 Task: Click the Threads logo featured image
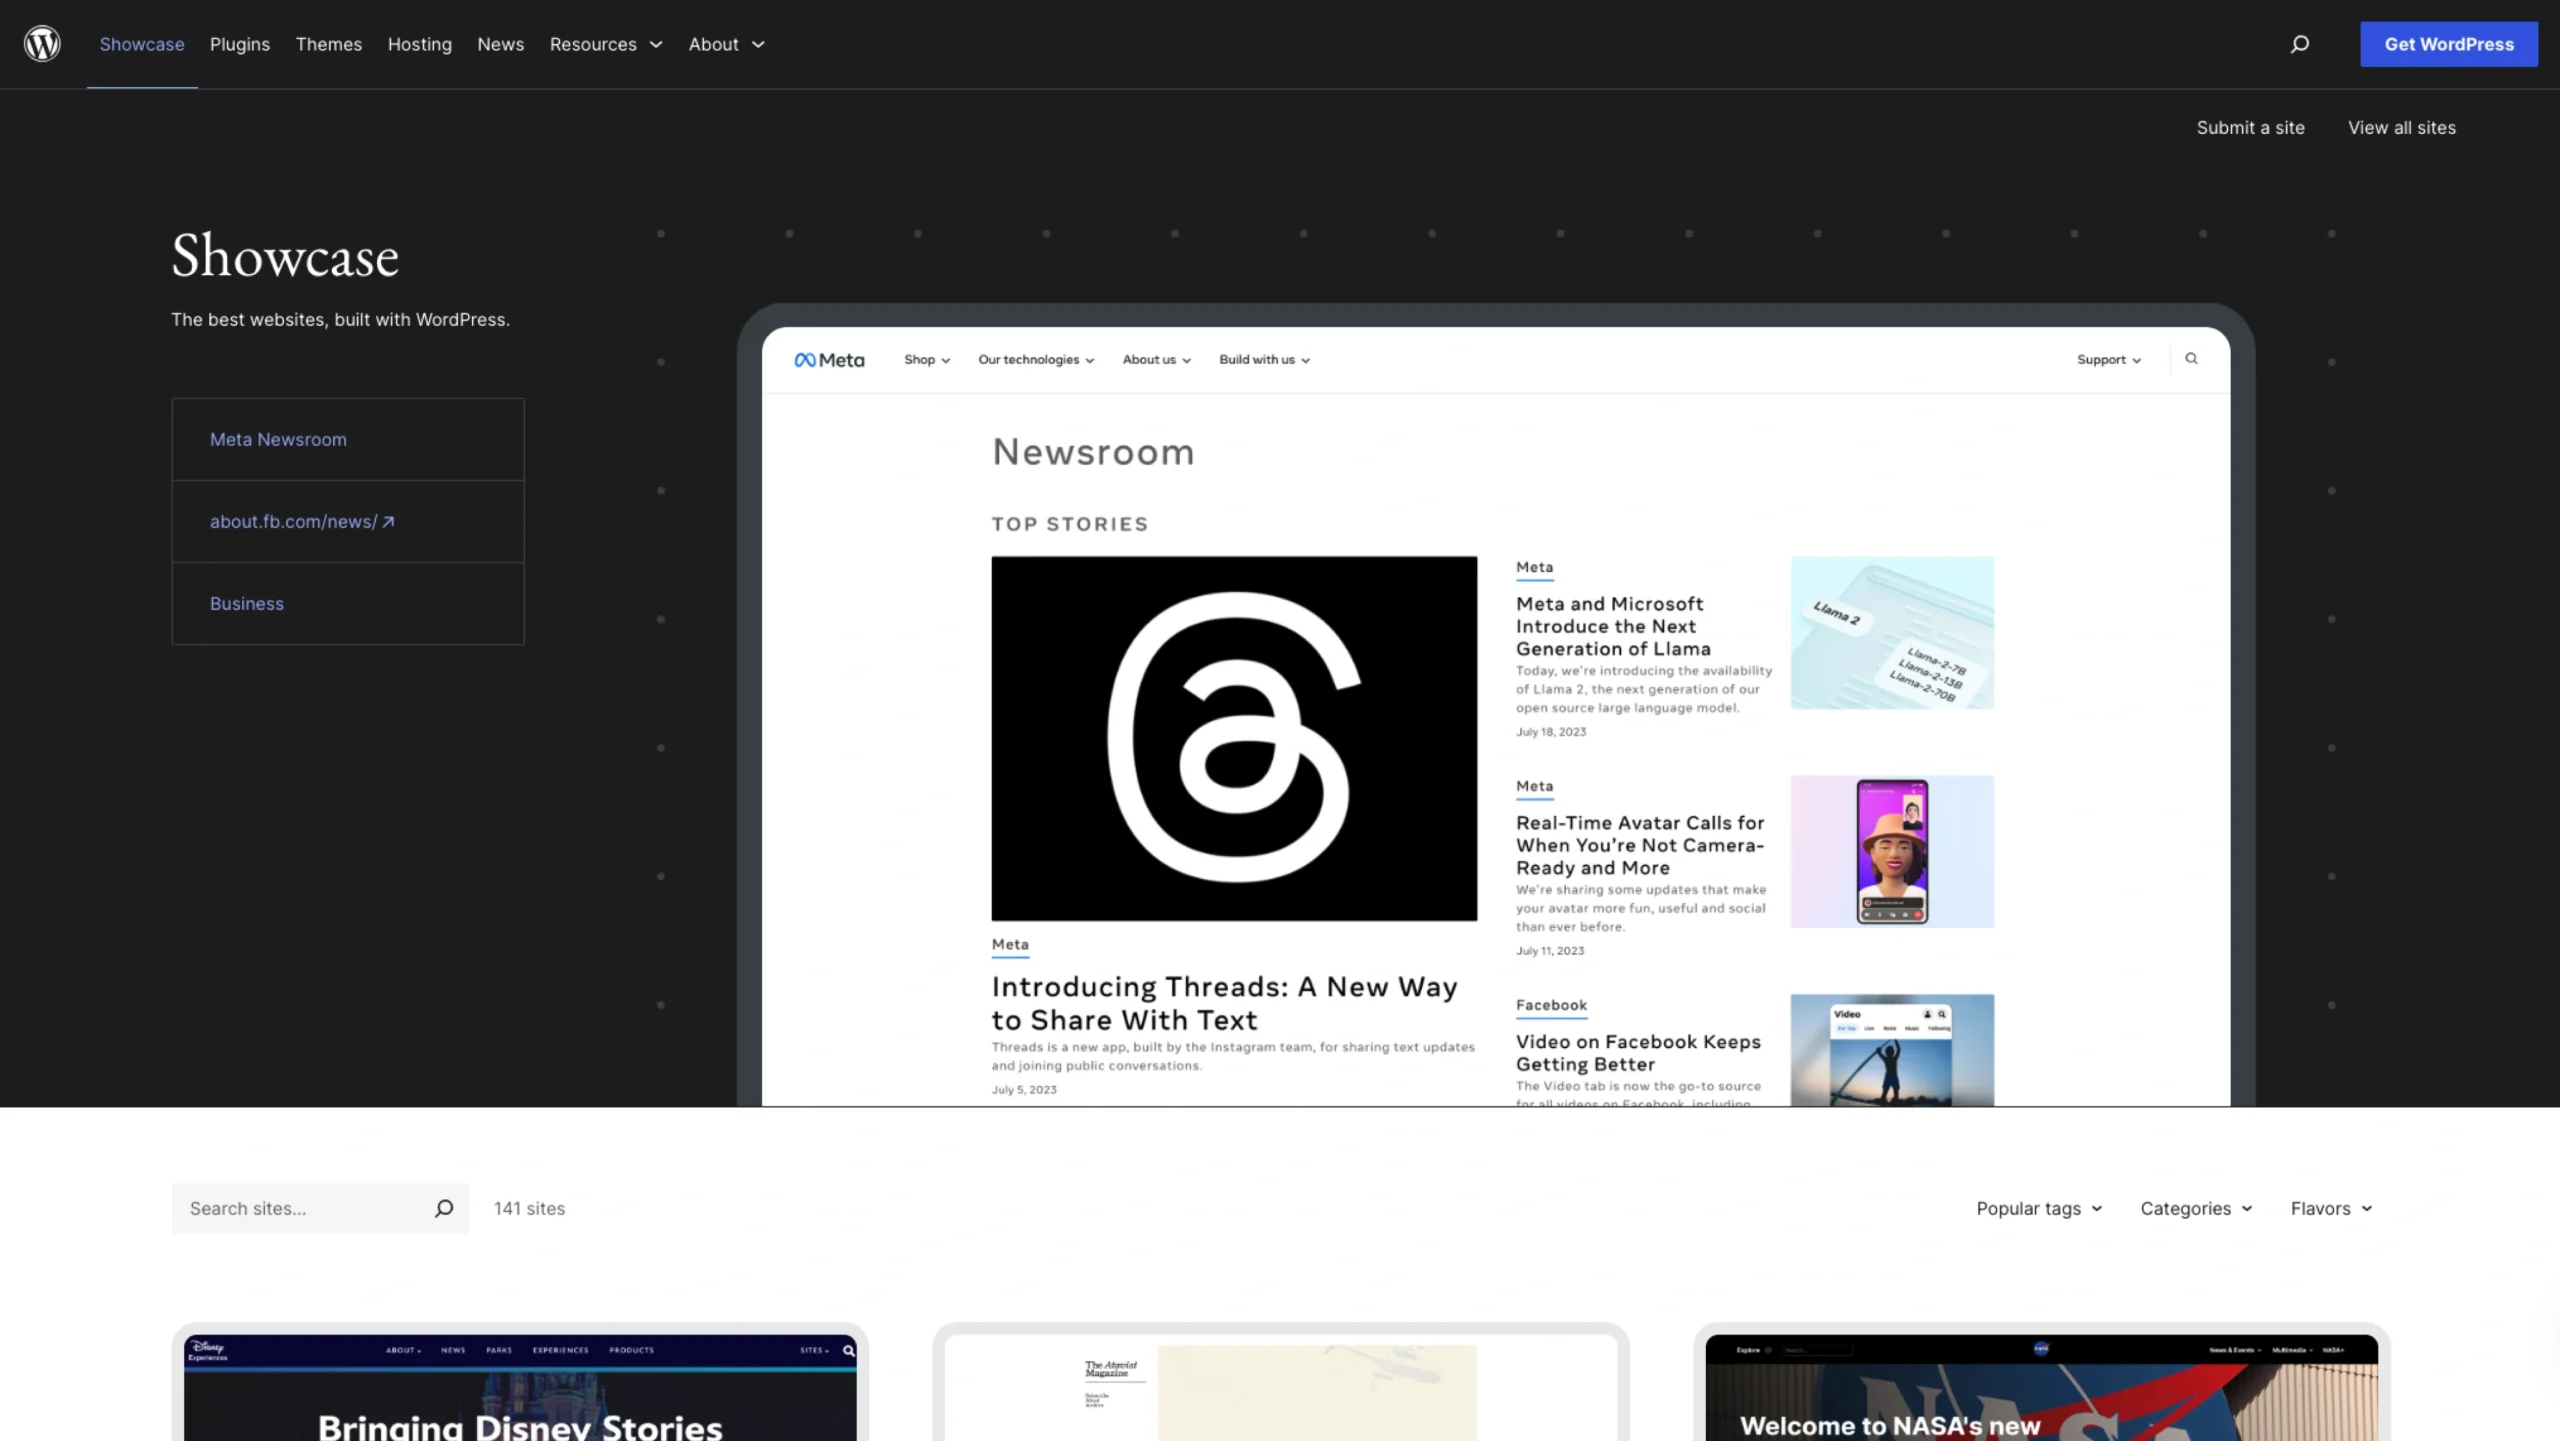click(x=1234, y=738)
